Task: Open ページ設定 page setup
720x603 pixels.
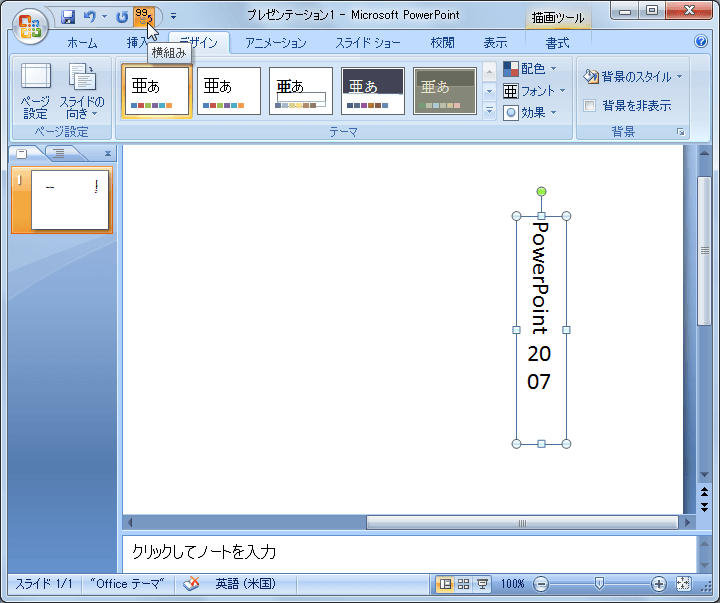Action: pos(35,91)
